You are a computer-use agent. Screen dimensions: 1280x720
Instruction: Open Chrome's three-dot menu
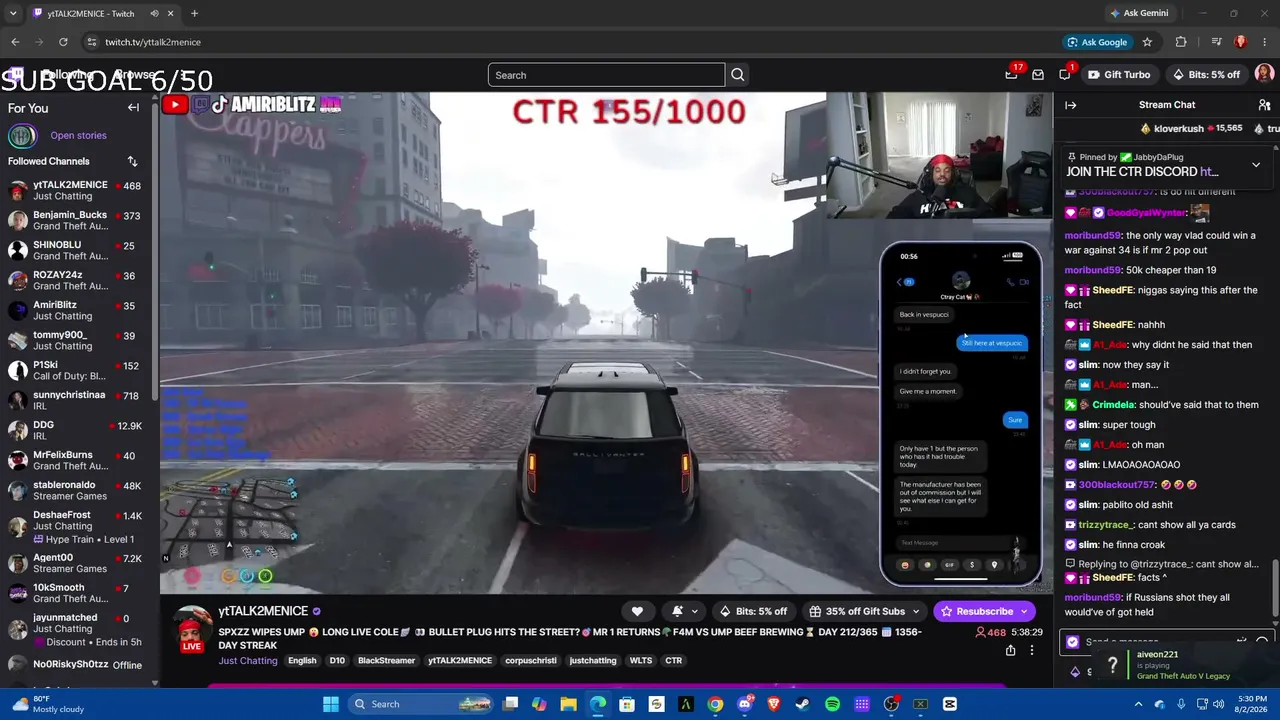click(x=1265, y=42)
